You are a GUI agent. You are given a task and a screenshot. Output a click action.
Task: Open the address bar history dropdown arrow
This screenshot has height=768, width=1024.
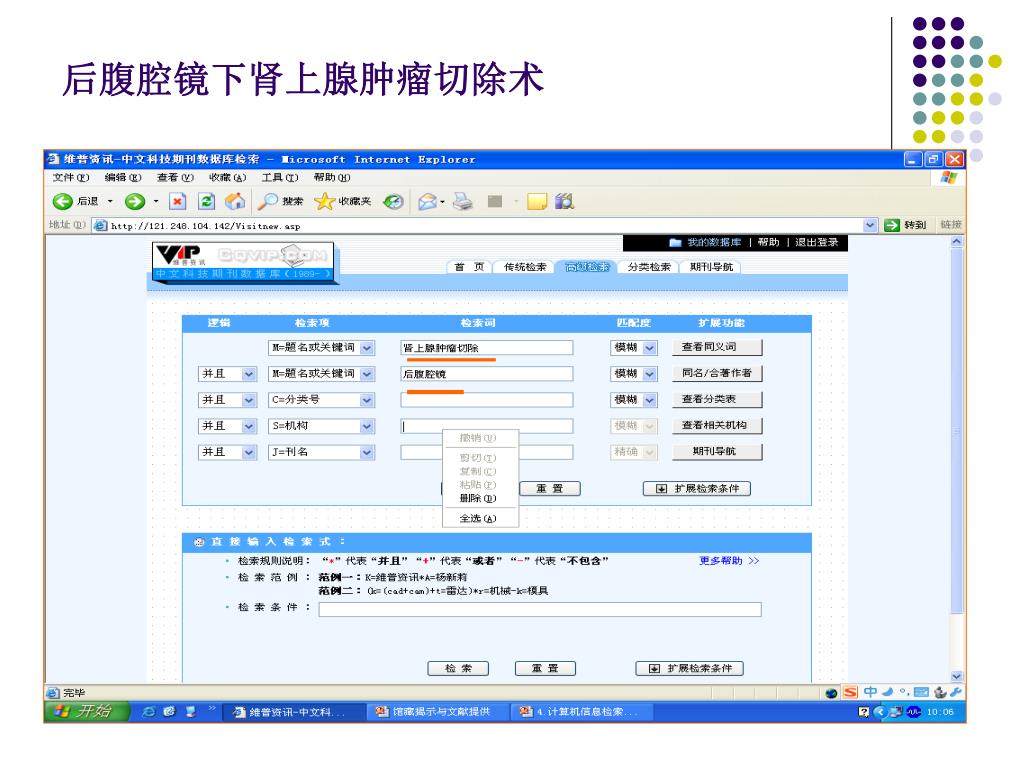[870, 225]
